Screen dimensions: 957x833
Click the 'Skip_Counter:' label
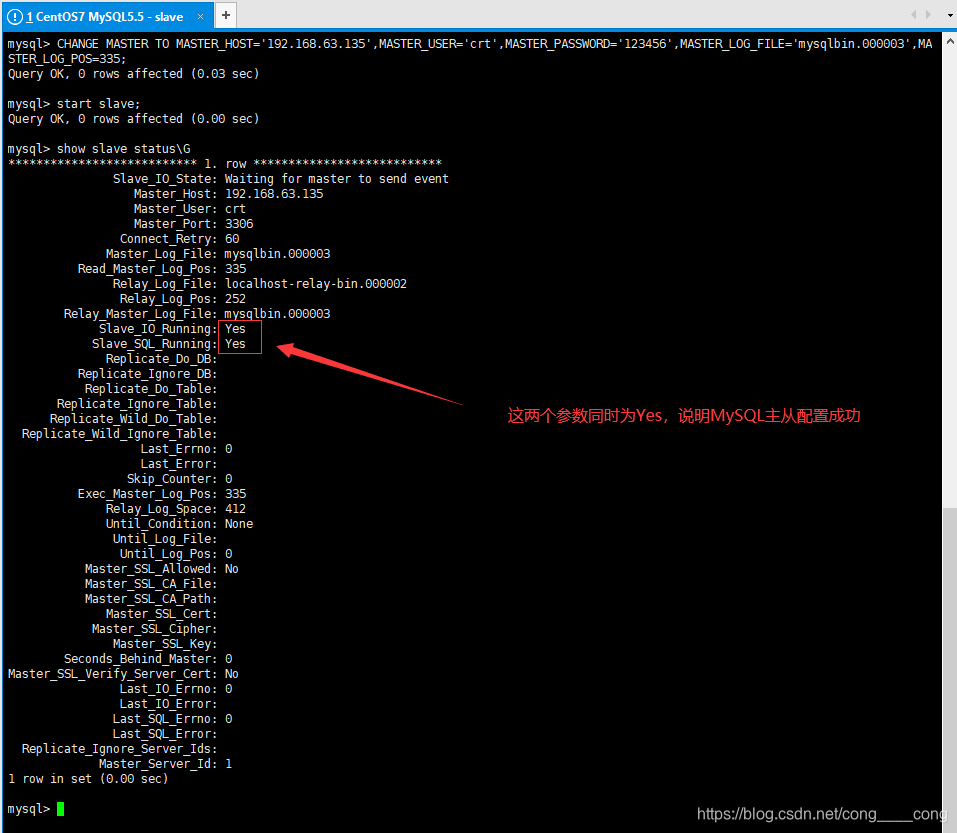point(172,479)
